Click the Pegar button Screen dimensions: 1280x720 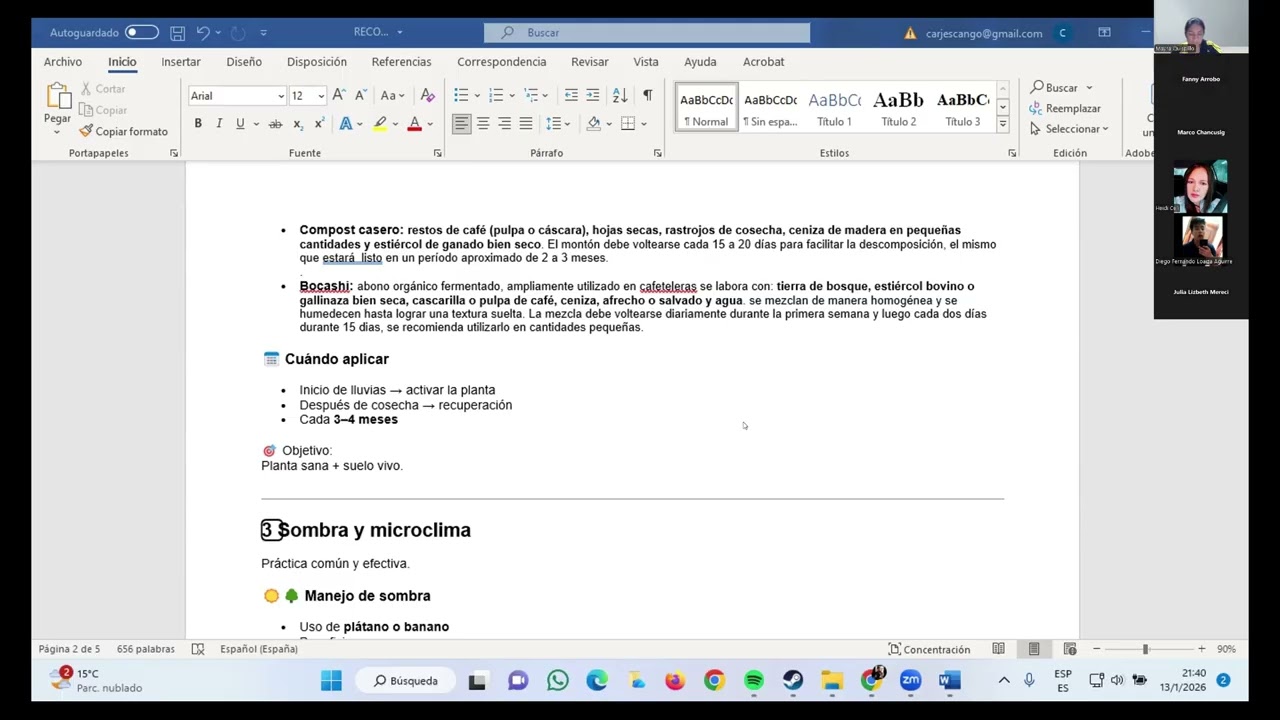(x=57, y=109)
